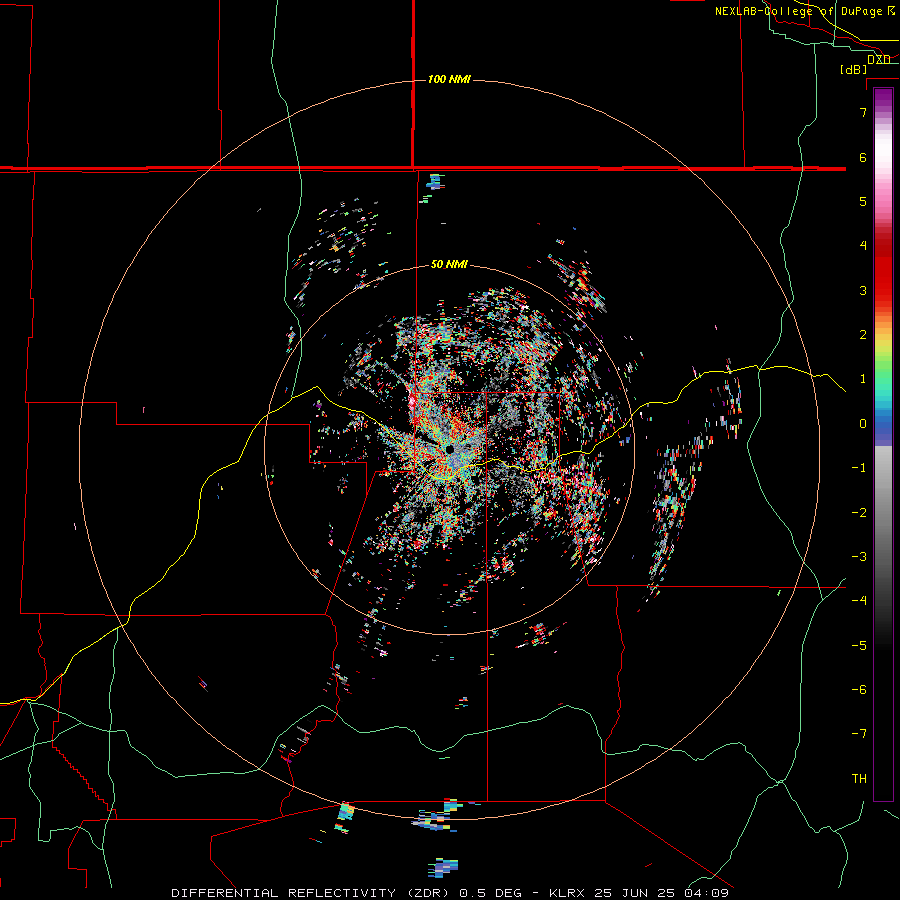Click the "NEXLAB-College of DuPage" text
The height and width of the screenshot is (900, 900).
(x=798, y=11)
